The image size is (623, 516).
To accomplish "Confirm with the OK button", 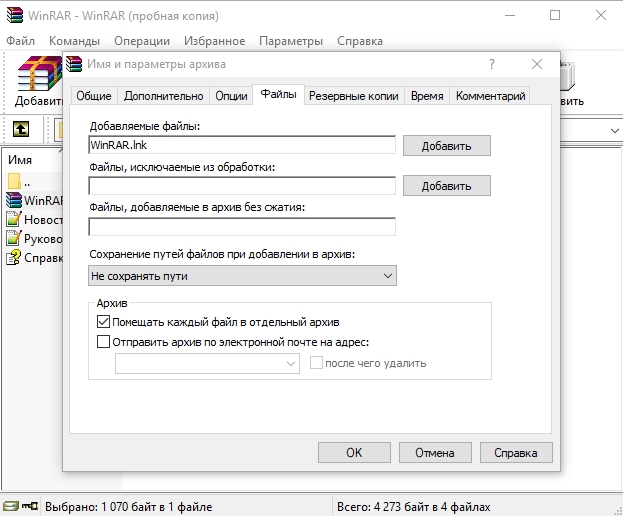I will pos(354,452).
